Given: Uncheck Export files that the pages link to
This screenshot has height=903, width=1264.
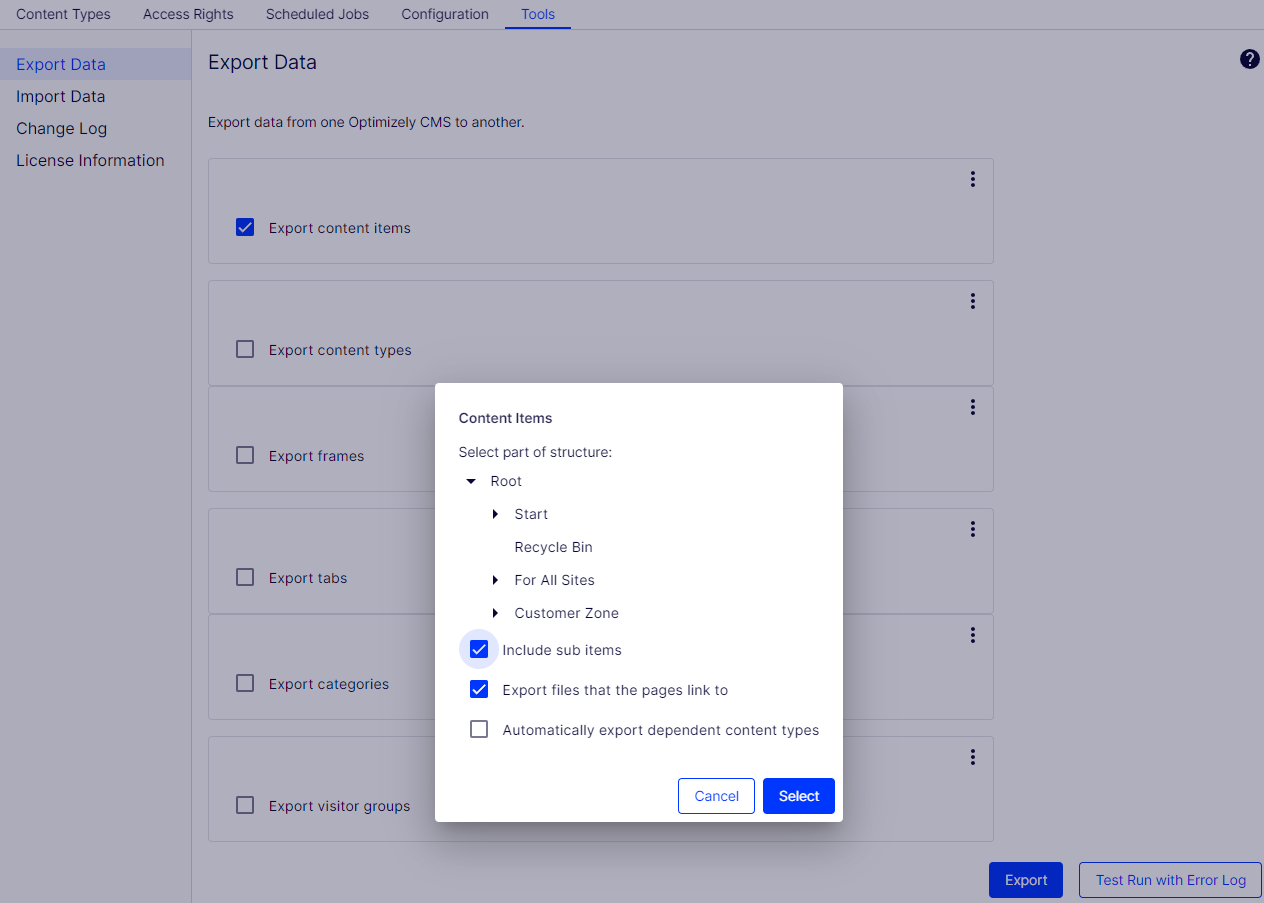Looking at the screenshot, I should [479, 689].
